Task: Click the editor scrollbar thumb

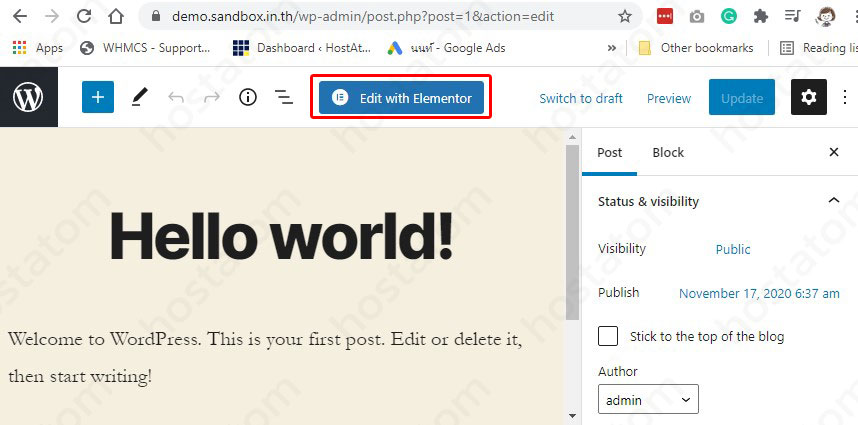Action: 572,231
